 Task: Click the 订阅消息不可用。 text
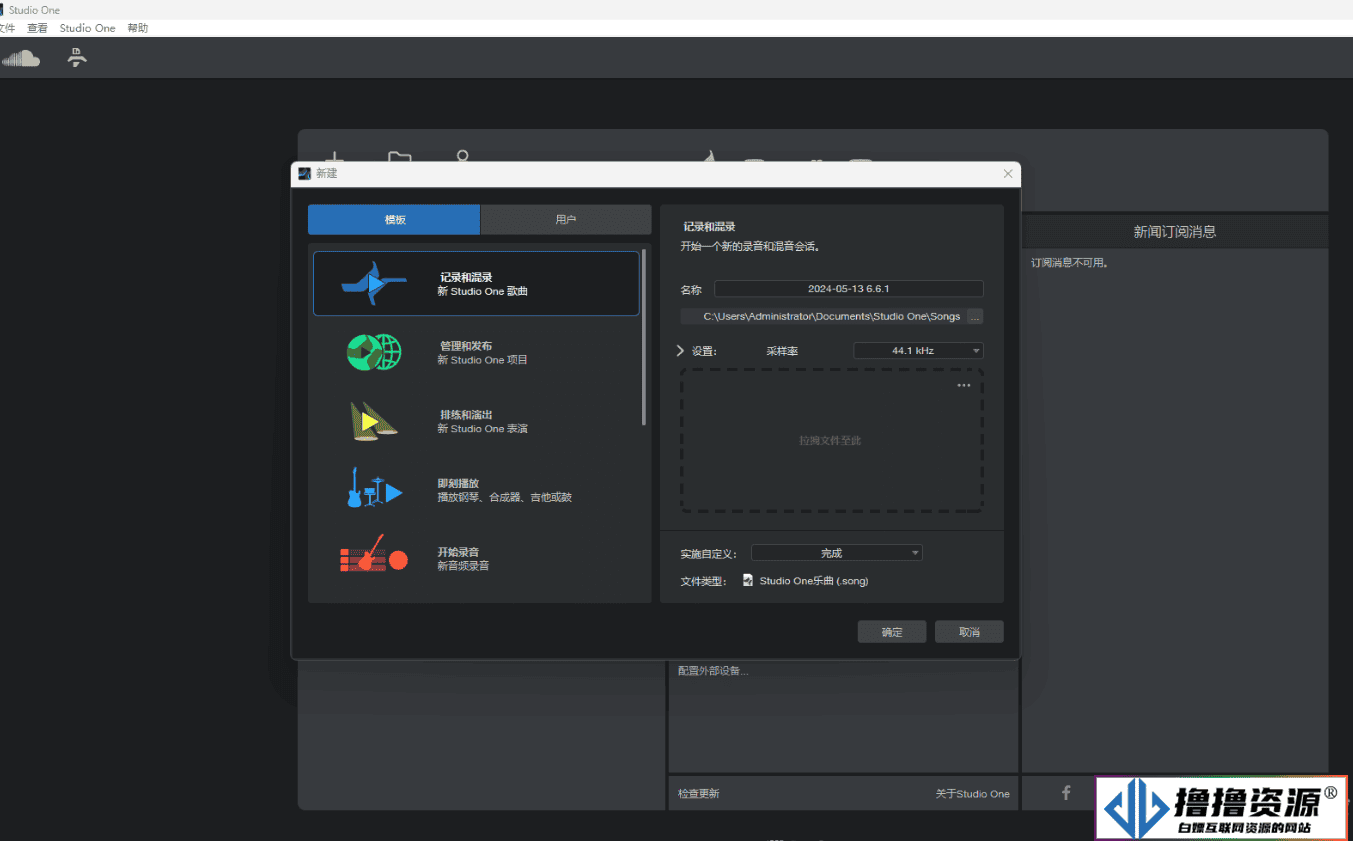pyautogui.click(x=1070, y=264)
